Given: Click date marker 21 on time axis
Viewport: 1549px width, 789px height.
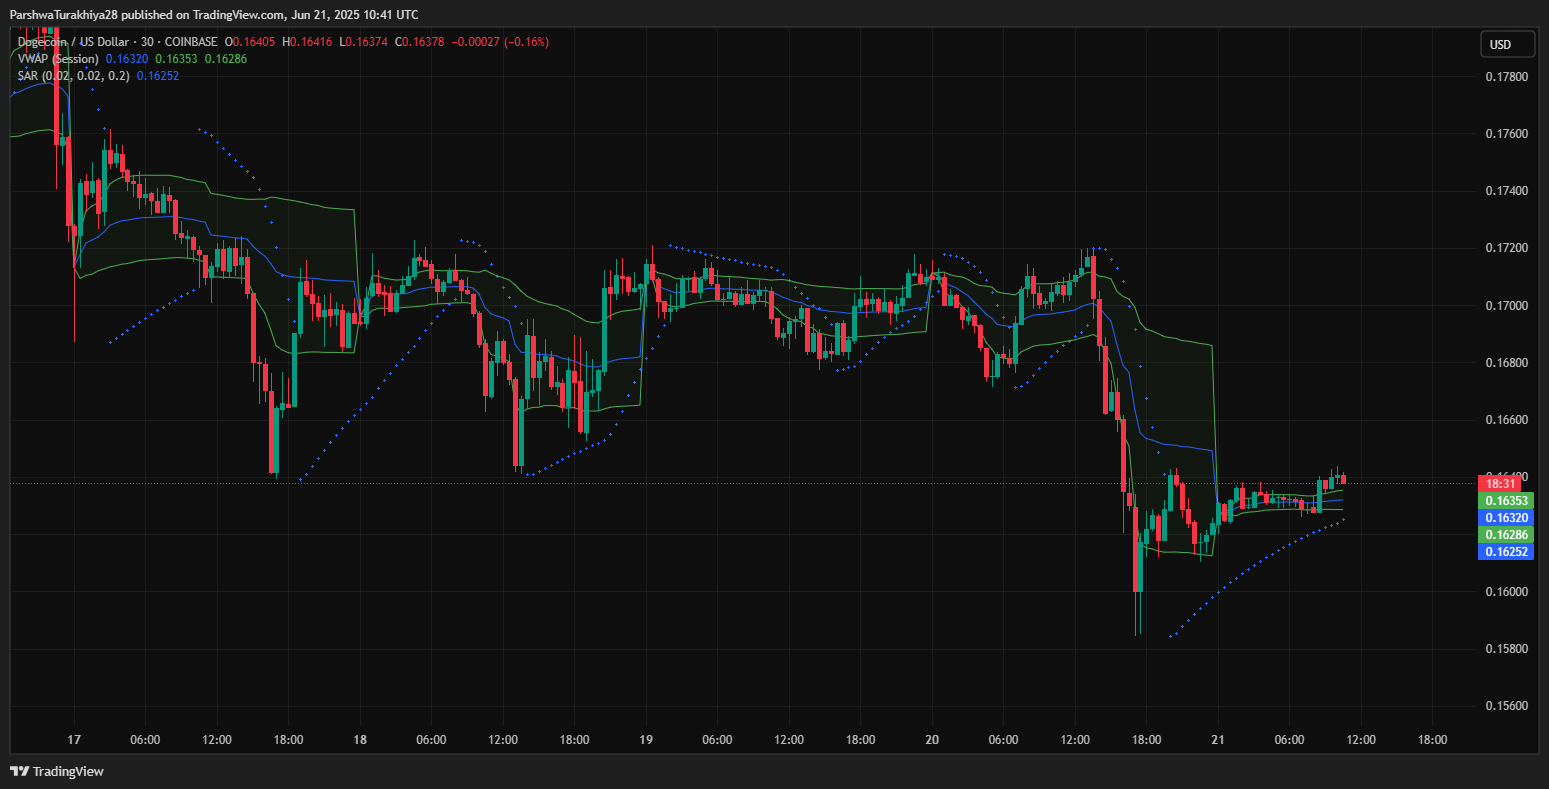Looking at the screenshot, I should click(x=1217, y=740).
